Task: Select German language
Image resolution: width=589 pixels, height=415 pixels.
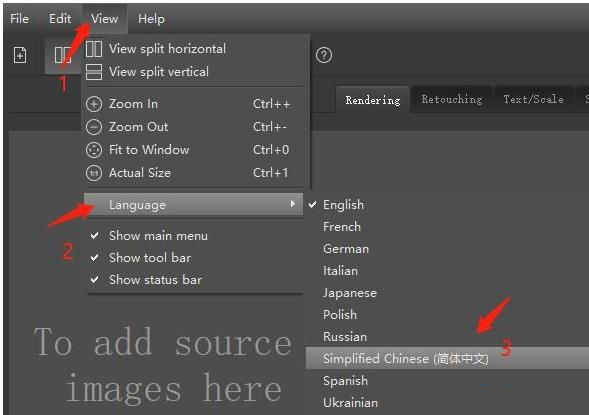Action: (x=346, y=249)
